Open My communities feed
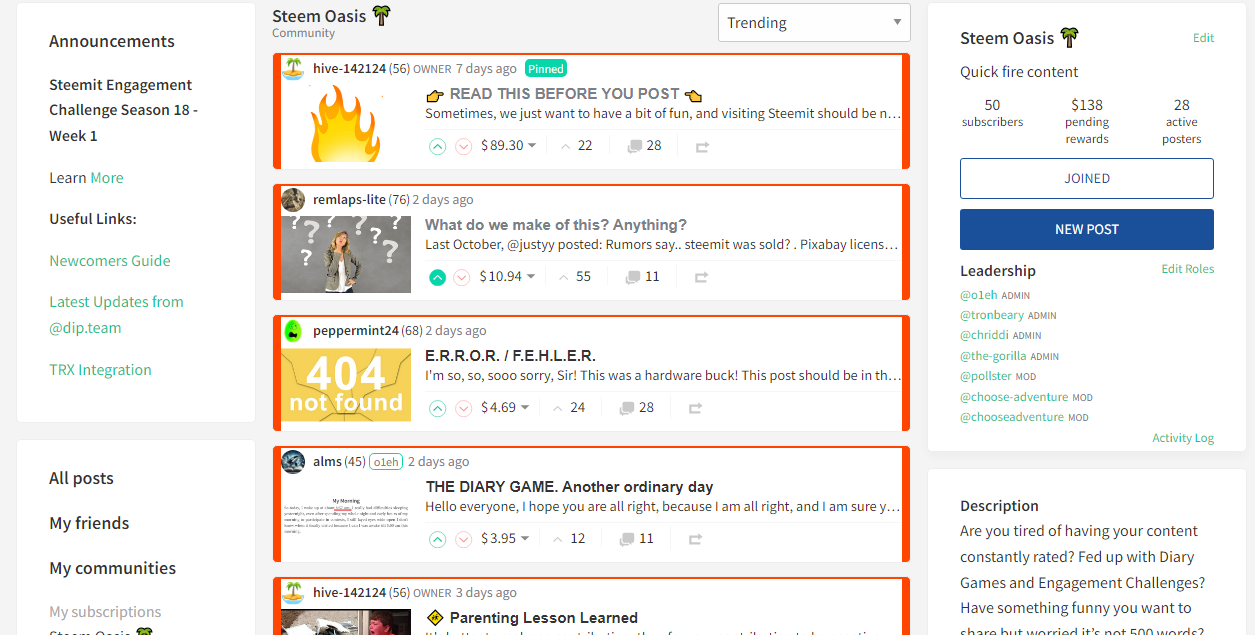The height and width of the screenshot is (635, 1255). point(112,568)
